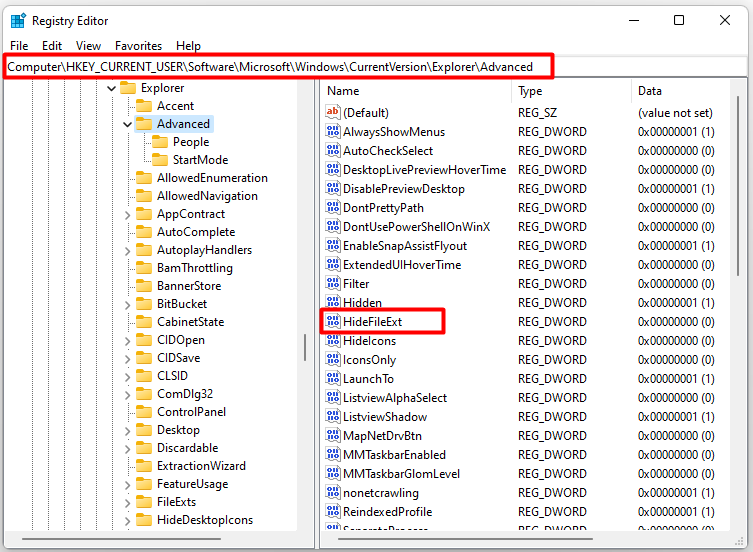753x552 pixels.
Task: Open the Help menu
Action: pyautogui.click(x=188, y=46)
